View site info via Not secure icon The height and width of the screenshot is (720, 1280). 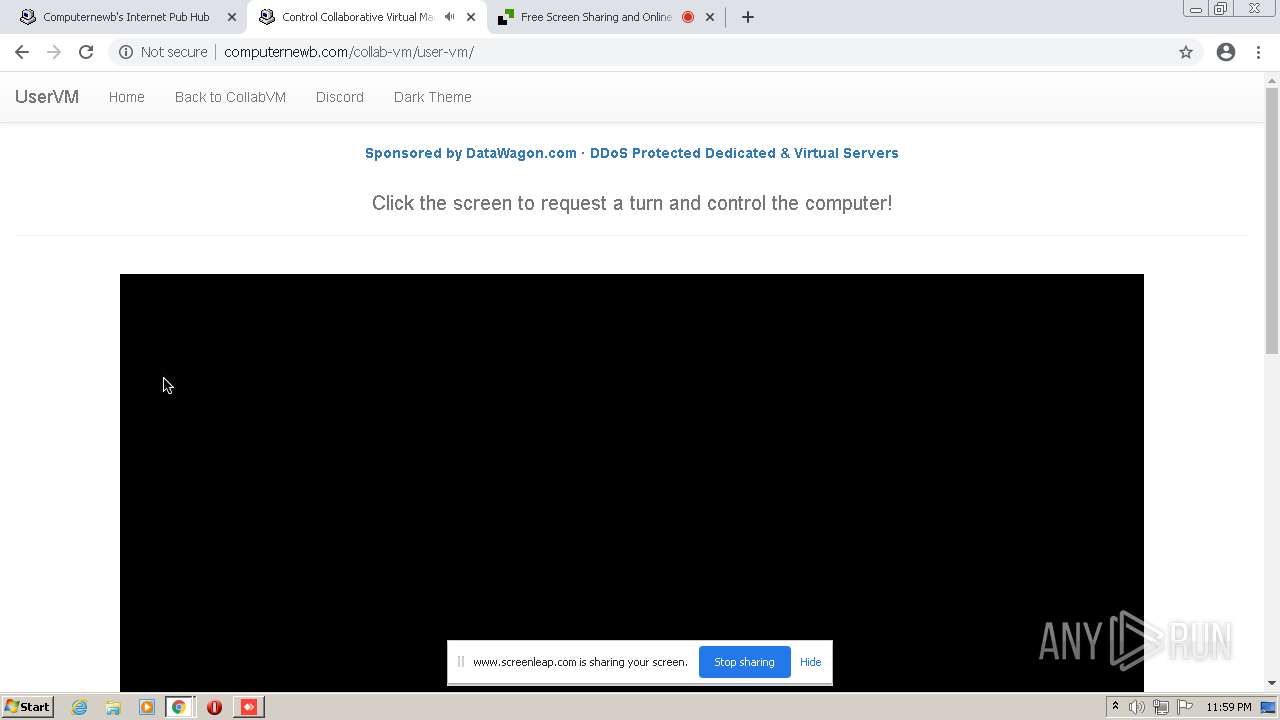tap(126, 52)
